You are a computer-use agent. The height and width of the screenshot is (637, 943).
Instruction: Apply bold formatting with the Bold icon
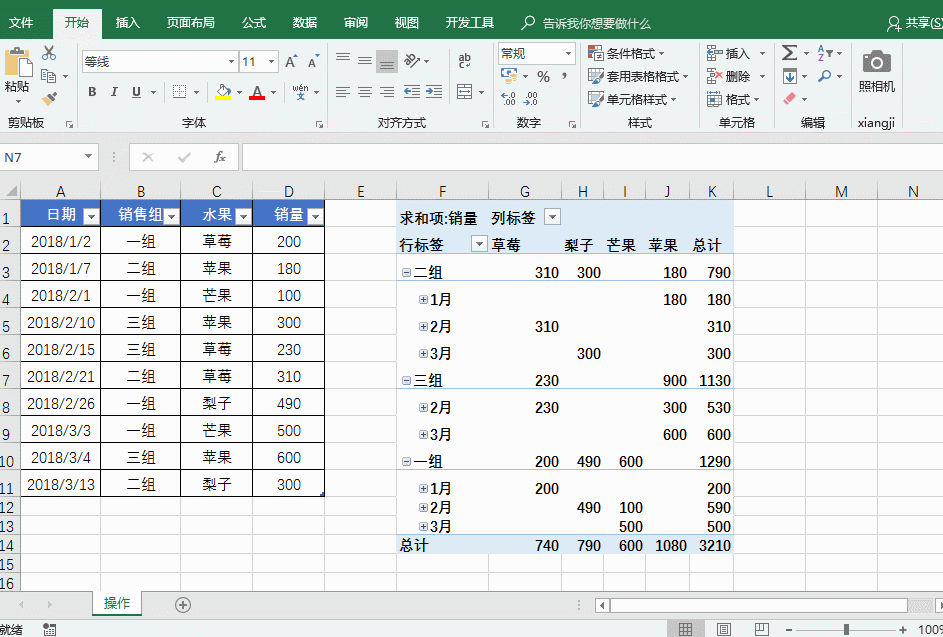click(92, 92)
